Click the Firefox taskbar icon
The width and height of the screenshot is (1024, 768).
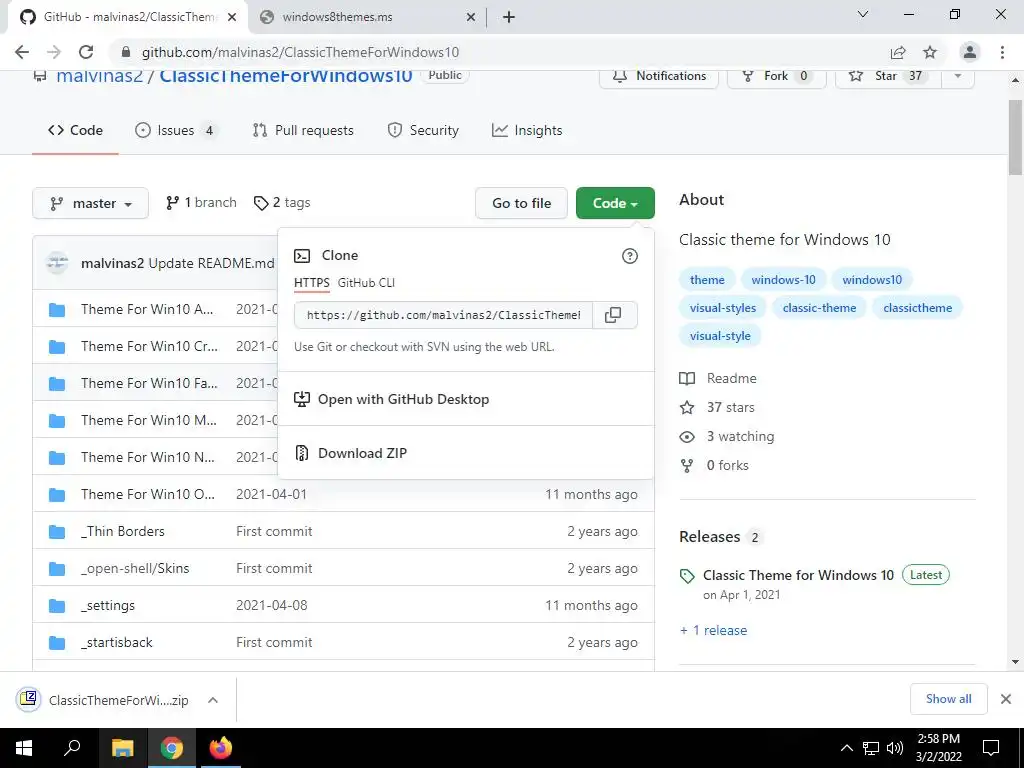pos(220,748)
